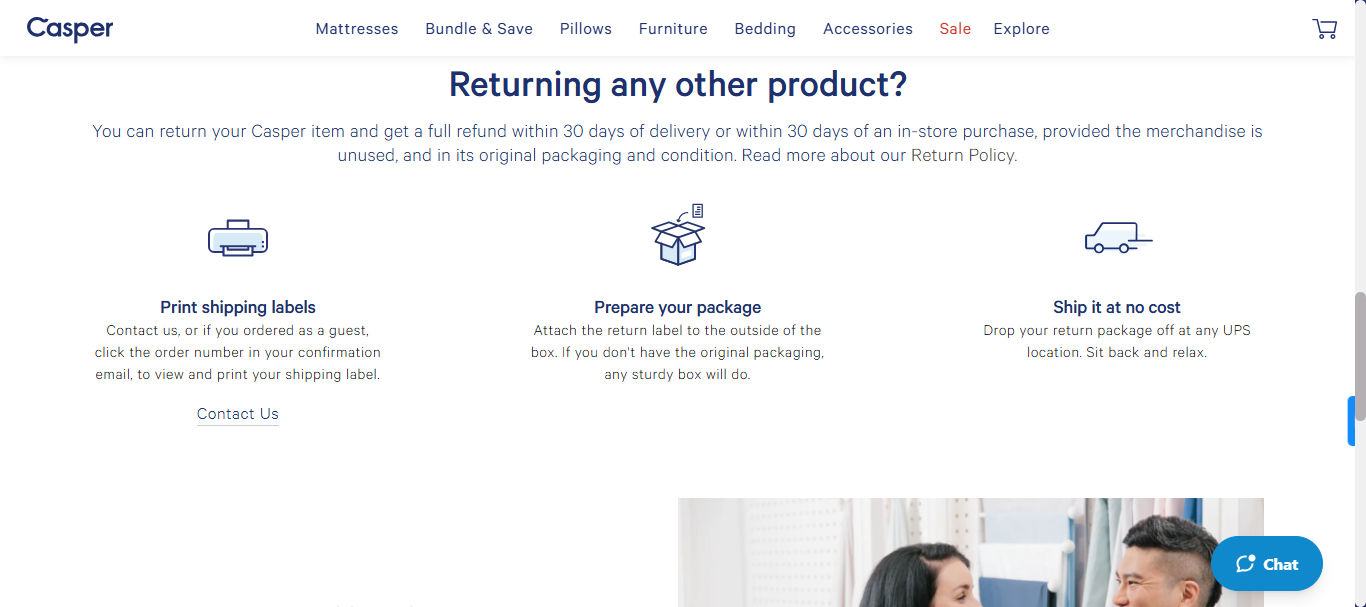Open the Return Policy link
The height and width of the screenshot is (607, 1366).
click(963, 156)
